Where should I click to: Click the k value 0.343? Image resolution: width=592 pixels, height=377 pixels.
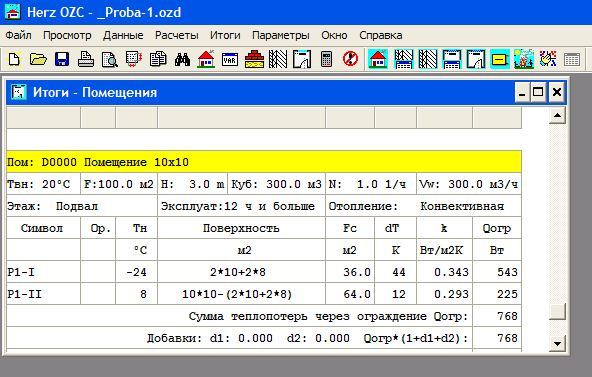pos(451,272)
